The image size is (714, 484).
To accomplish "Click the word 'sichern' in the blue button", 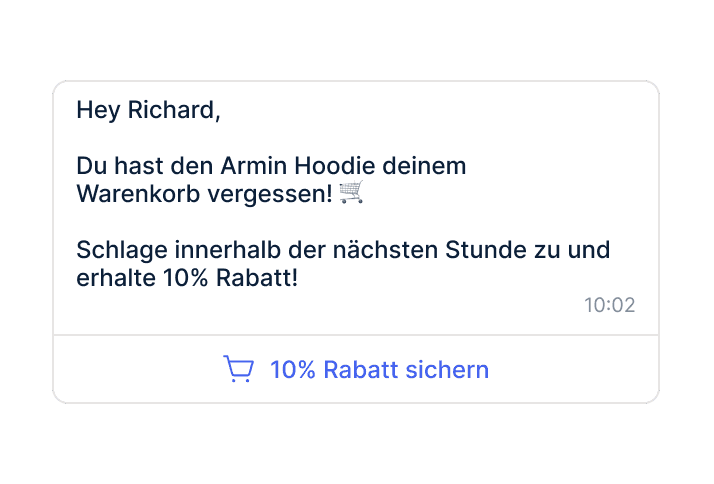I will pyautogui.click(x=447, y=369).
